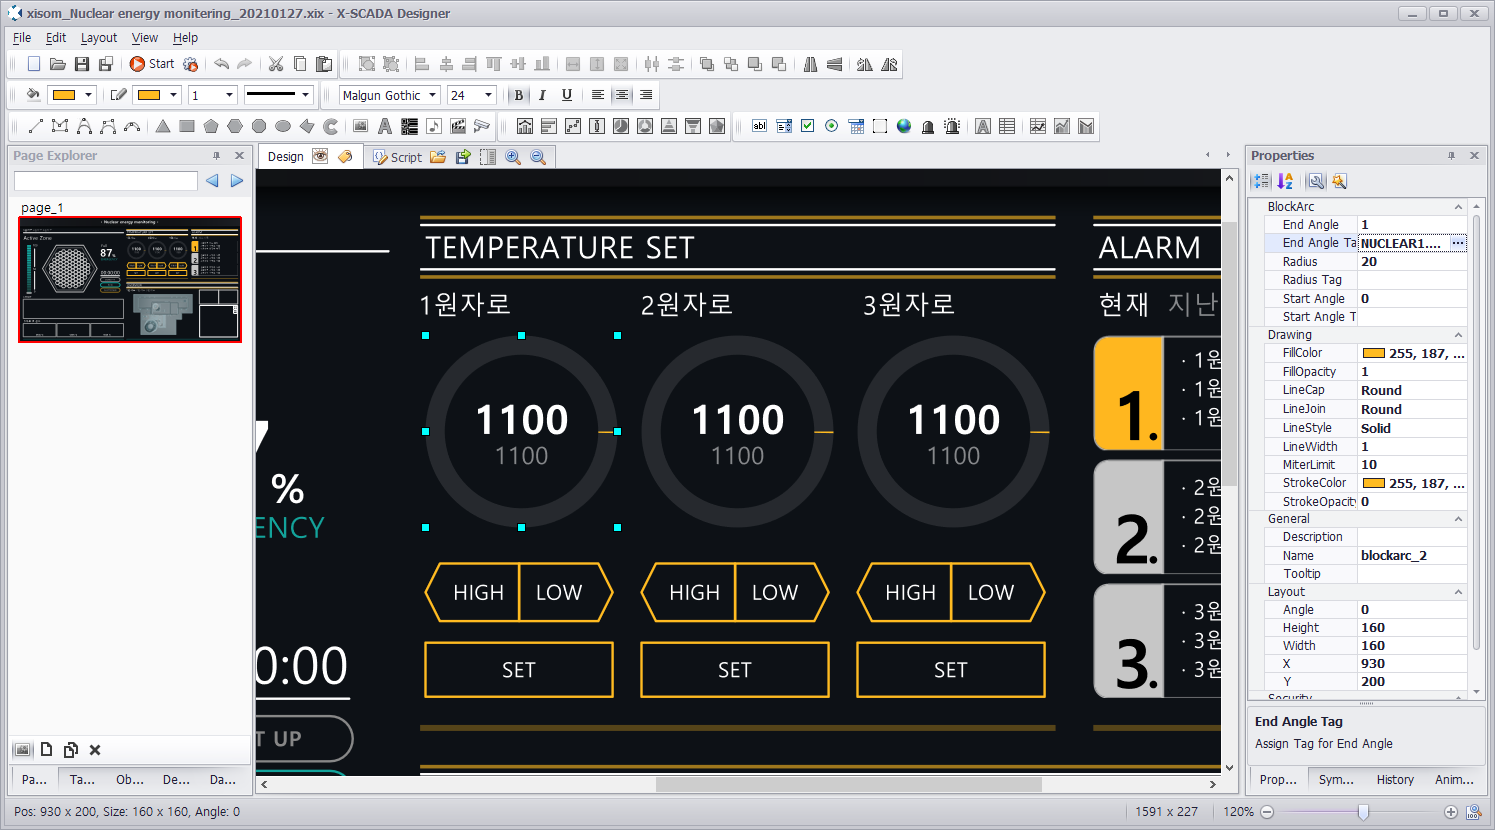This screenshot has width=1495, height=830.
Task: Insert a calendar date picker control
Action: (x=856, y=126)
